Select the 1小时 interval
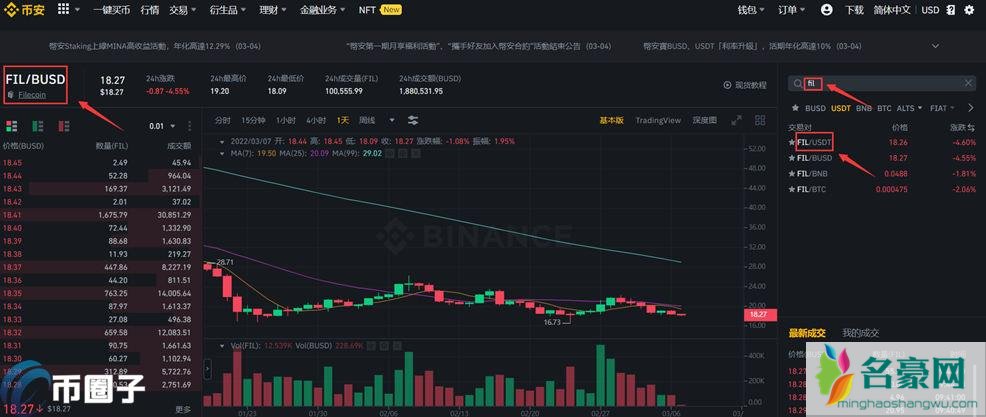986x417 pixels. pos(286,120)
